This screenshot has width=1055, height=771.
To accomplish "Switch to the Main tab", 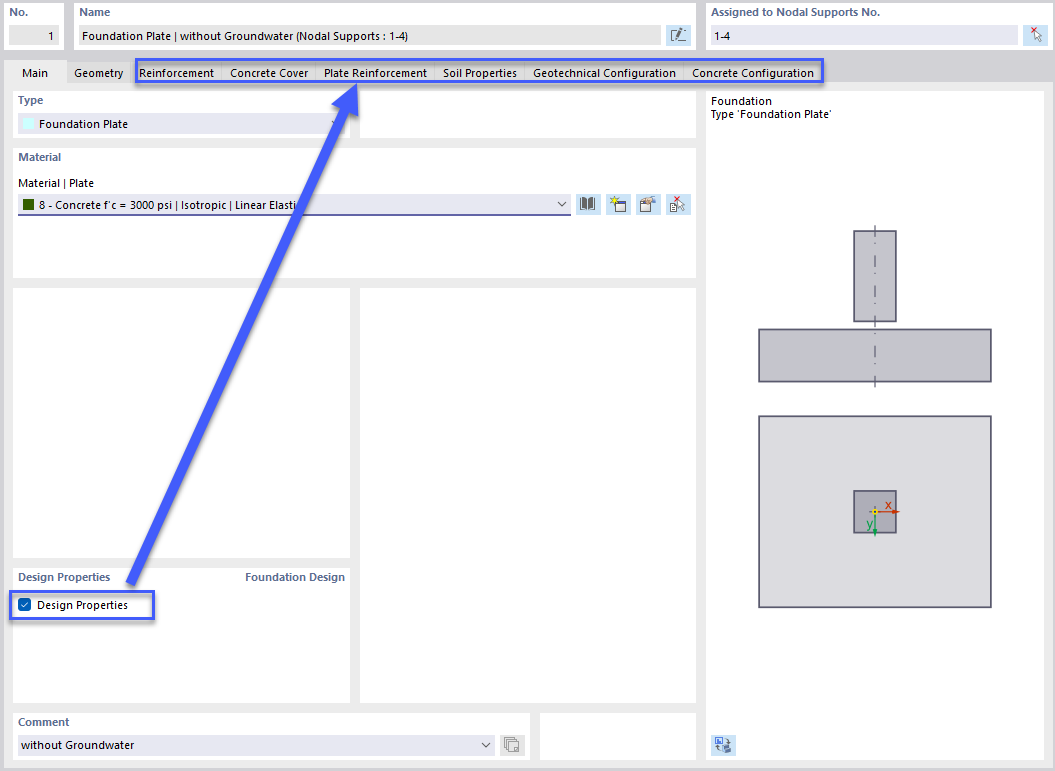I will [35, 73].
